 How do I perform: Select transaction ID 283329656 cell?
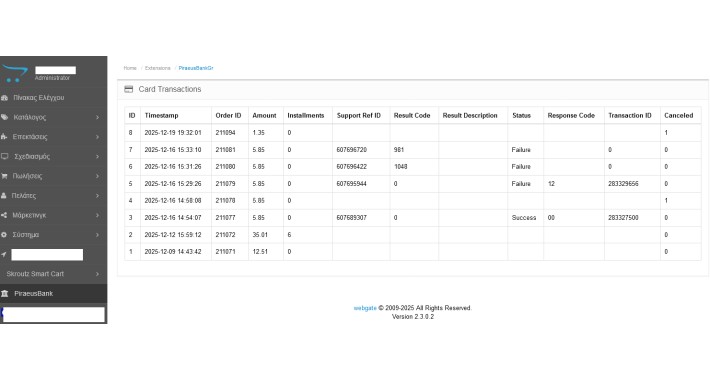[623, 184]
